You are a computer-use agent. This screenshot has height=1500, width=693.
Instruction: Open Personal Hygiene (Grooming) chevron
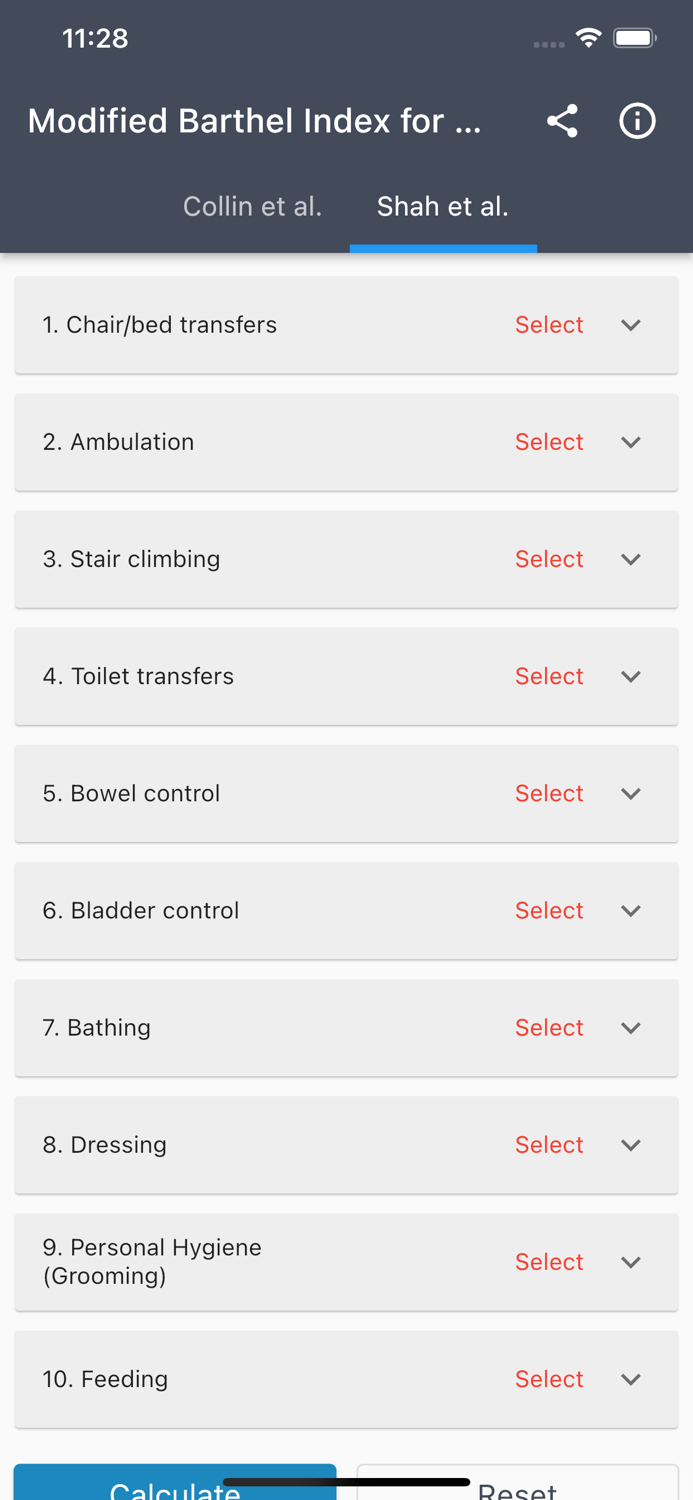[x=631, y=1262]
